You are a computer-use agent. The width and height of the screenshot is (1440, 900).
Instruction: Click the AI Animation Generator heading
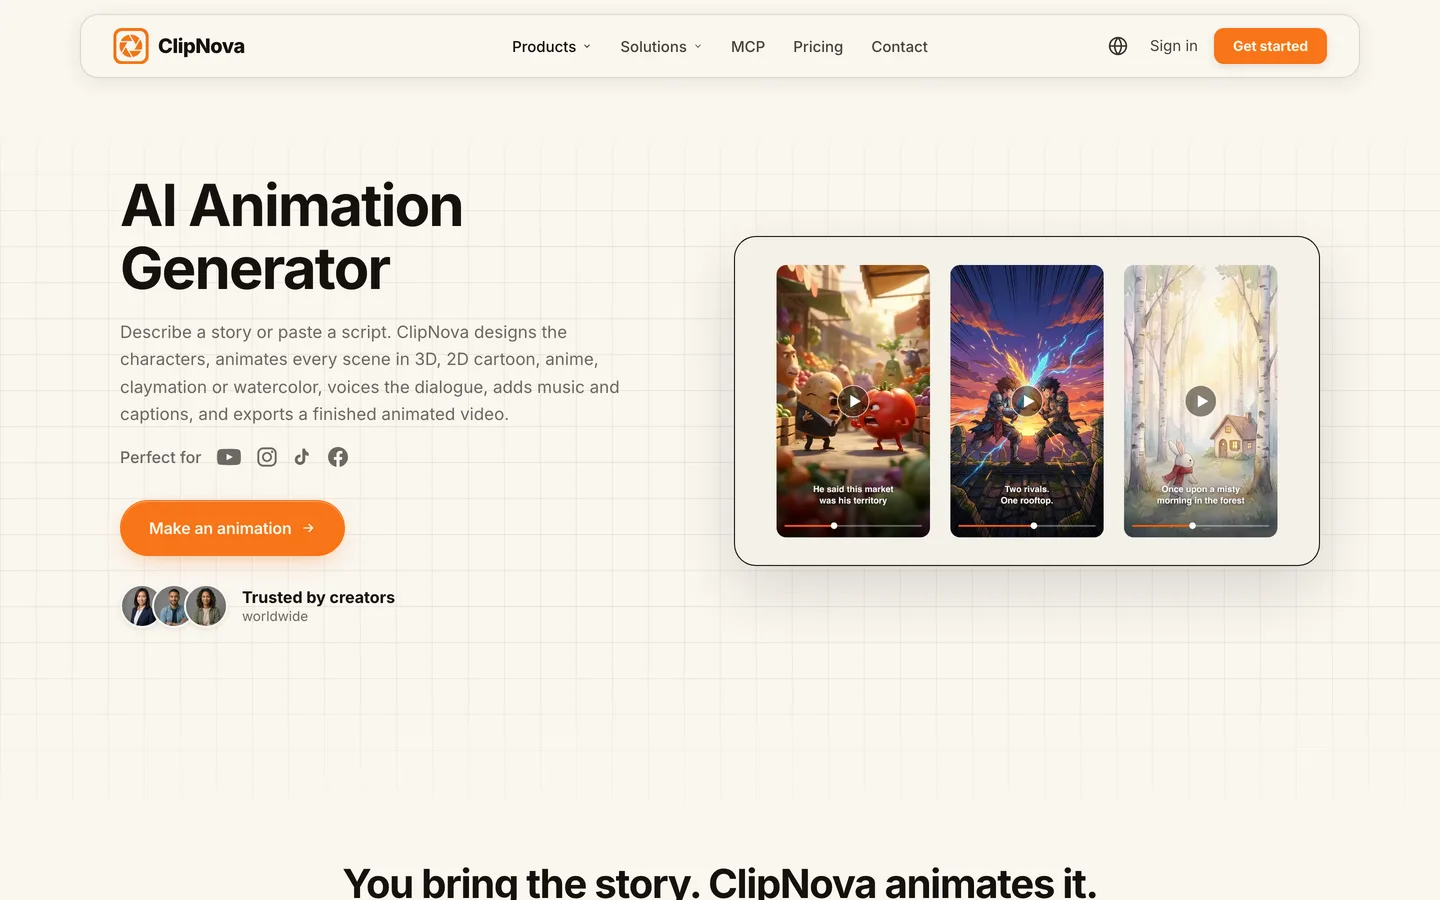click(291, 237)
